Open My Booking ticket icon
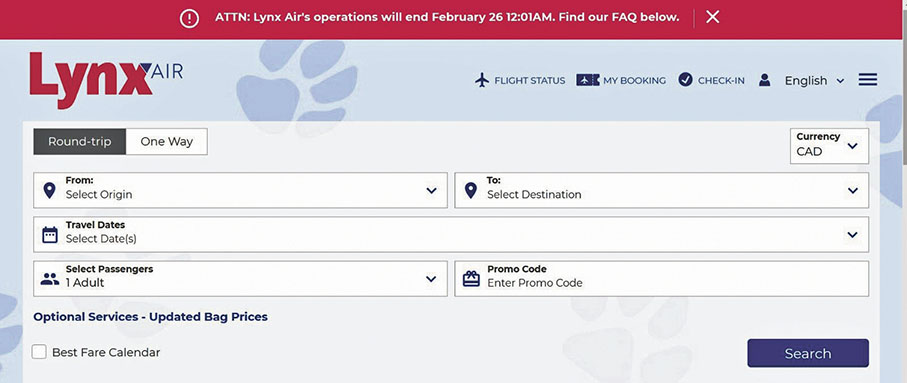The image size is (907, 383). click(588, 80)
